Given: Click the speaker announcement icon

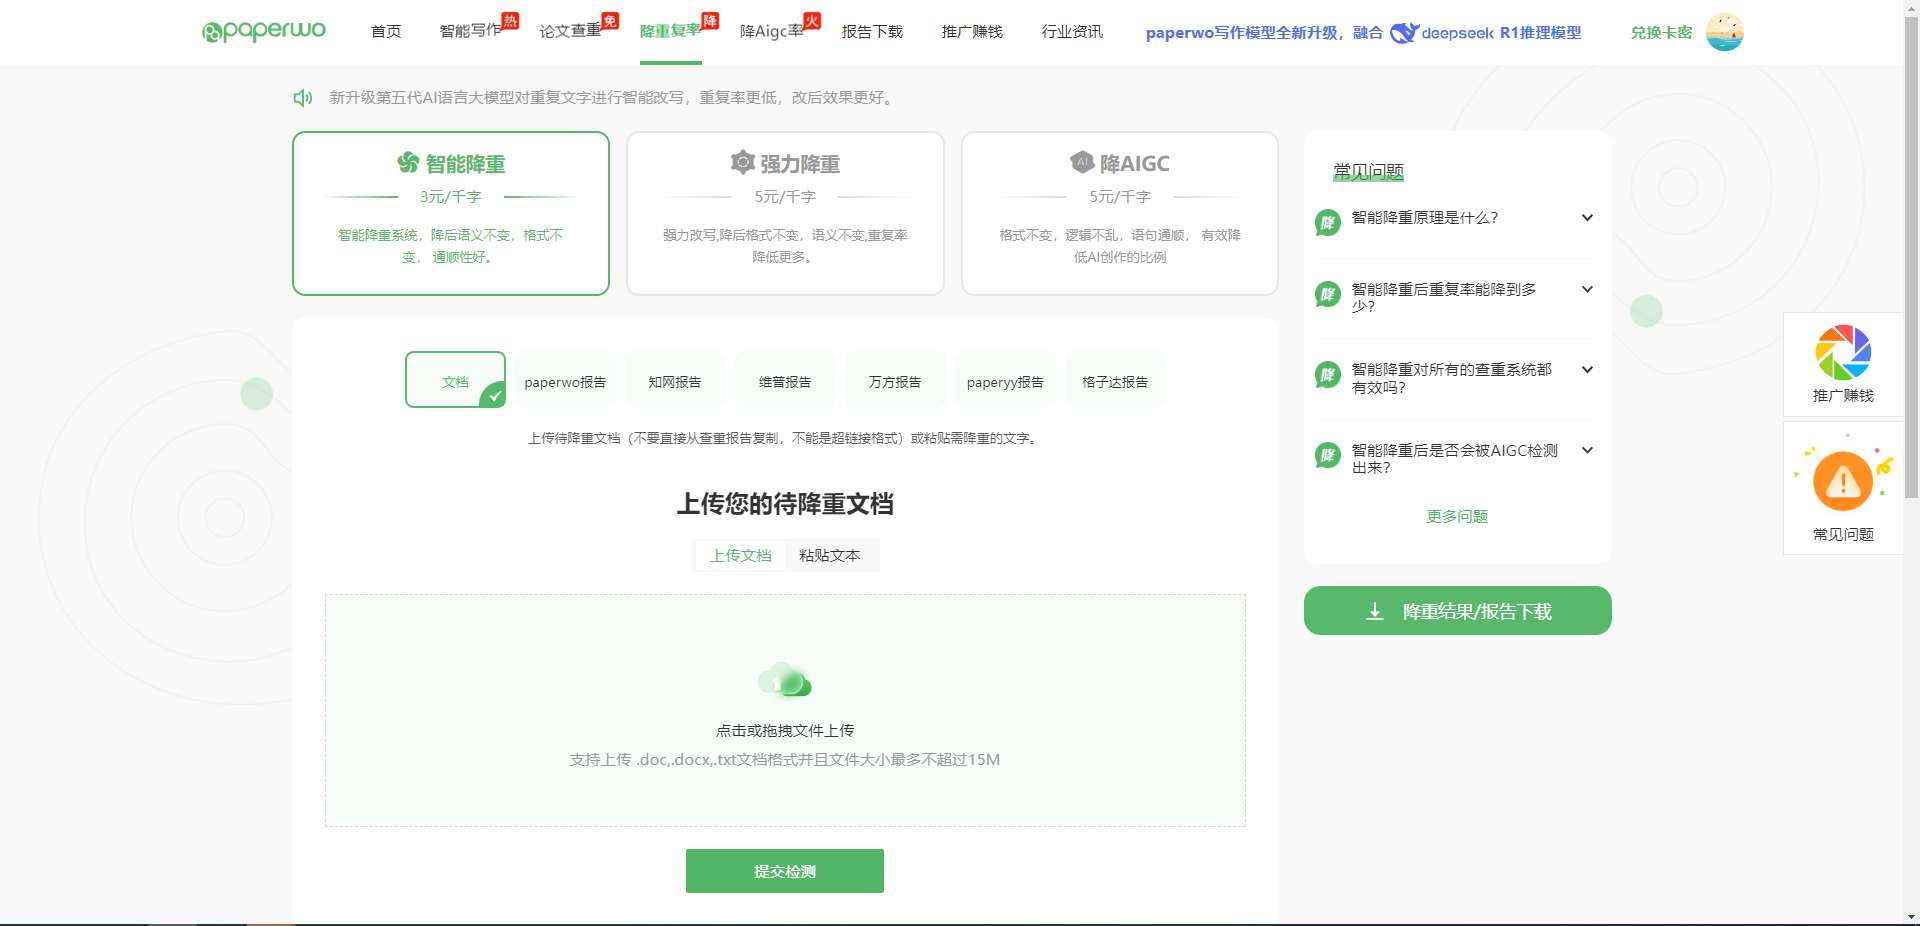Looking at the screenshot, I should 302,97.
